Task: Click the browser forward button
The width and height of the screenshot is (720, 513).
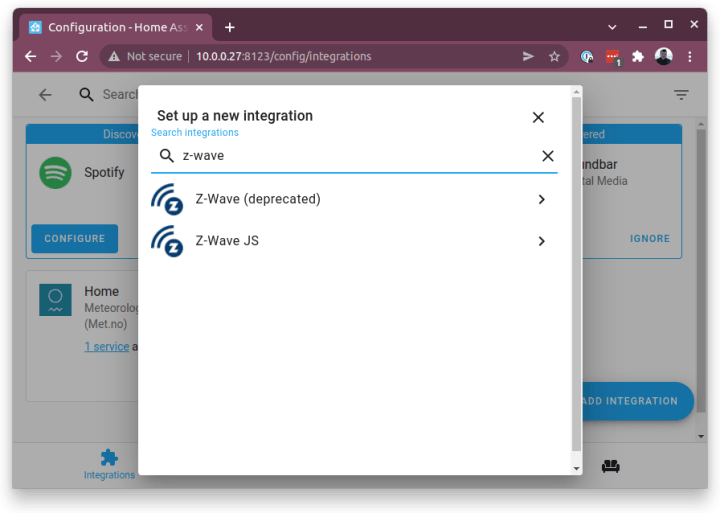Action: 56,56
